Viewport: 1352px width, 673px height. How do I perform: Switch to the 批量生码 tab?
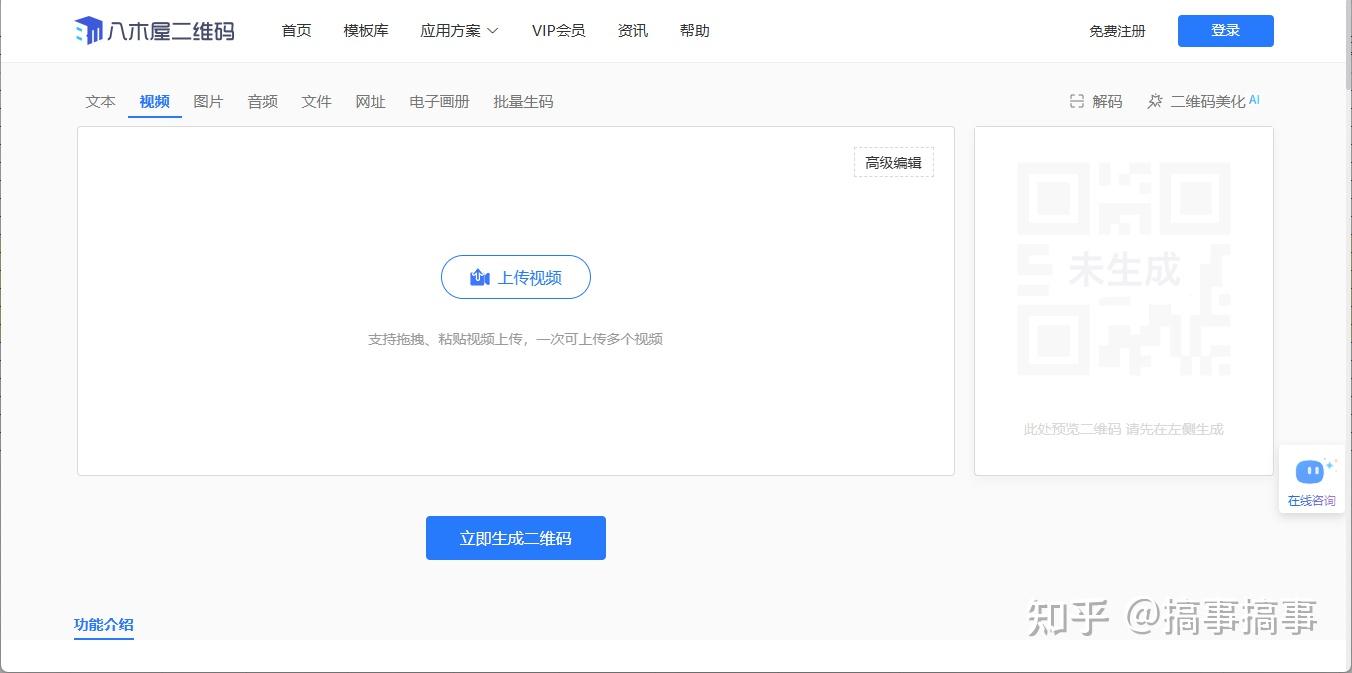tap(524, 101)
